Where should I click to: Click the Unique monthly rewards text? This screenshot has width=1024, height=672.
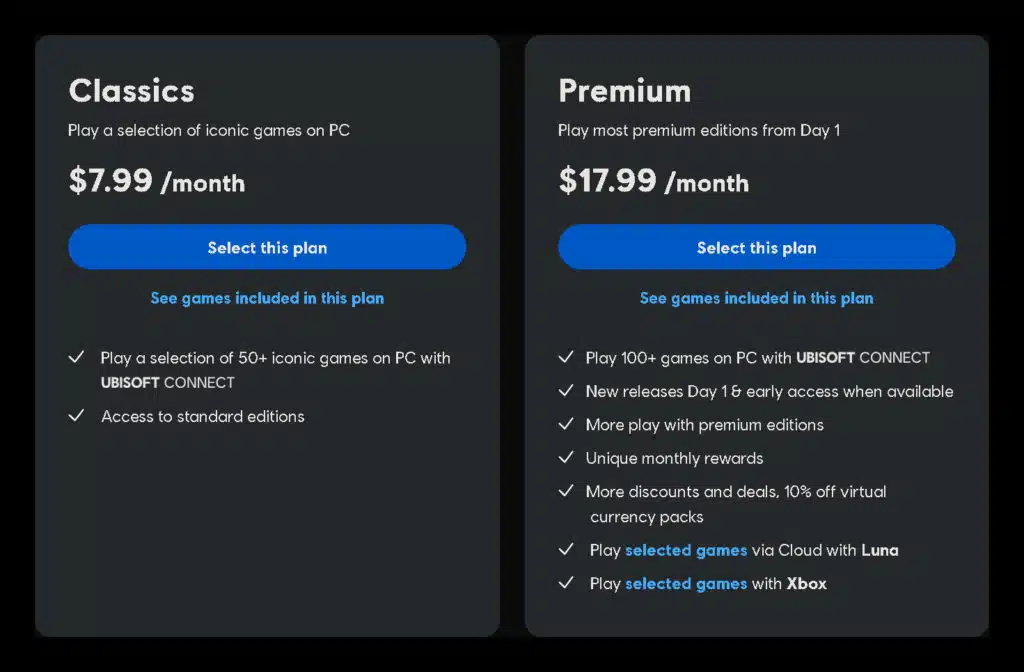pyautogui.click(x=674, y=458)
